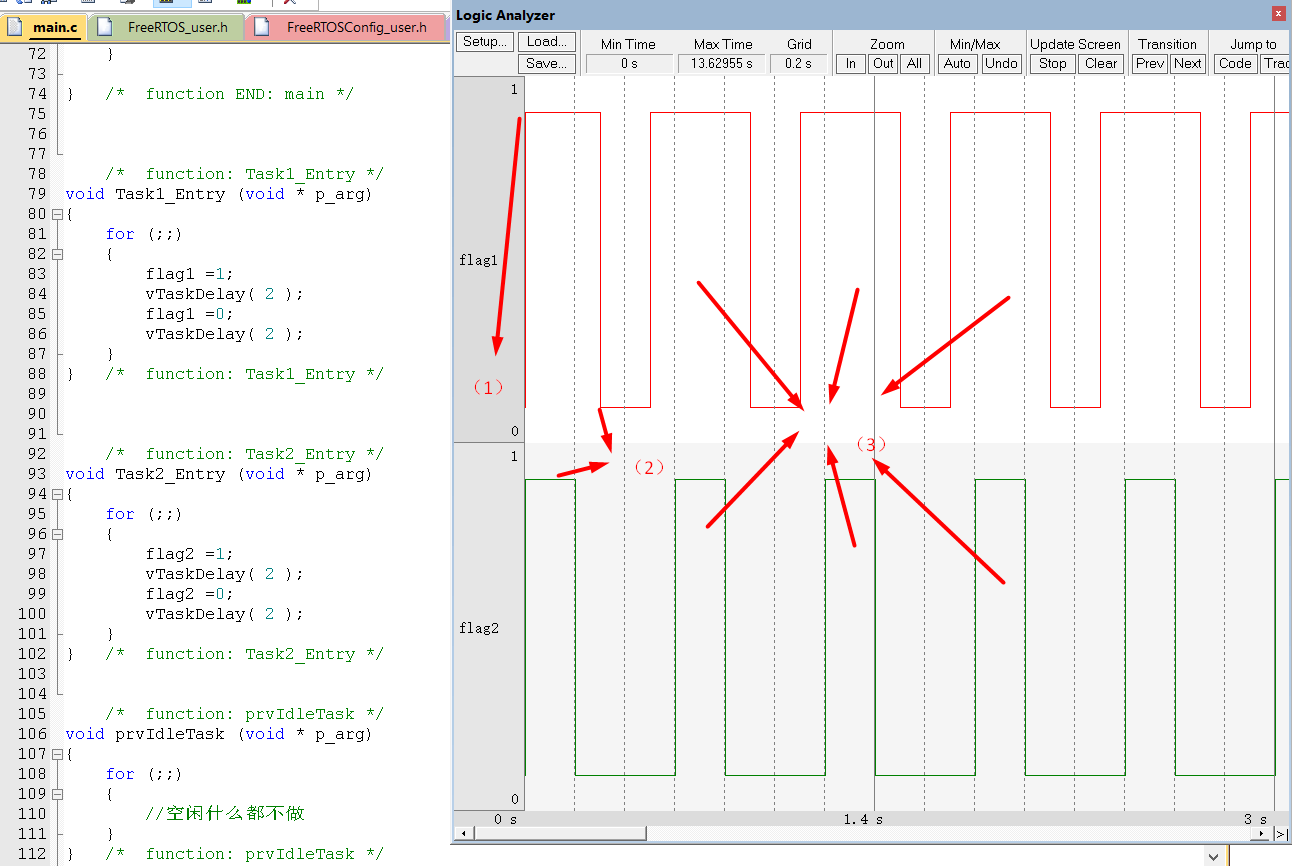Screen dimensions: 1292x866
Task: Click the vTaskDelay( 2 ) call on line 98
Action: coord(224,574)
